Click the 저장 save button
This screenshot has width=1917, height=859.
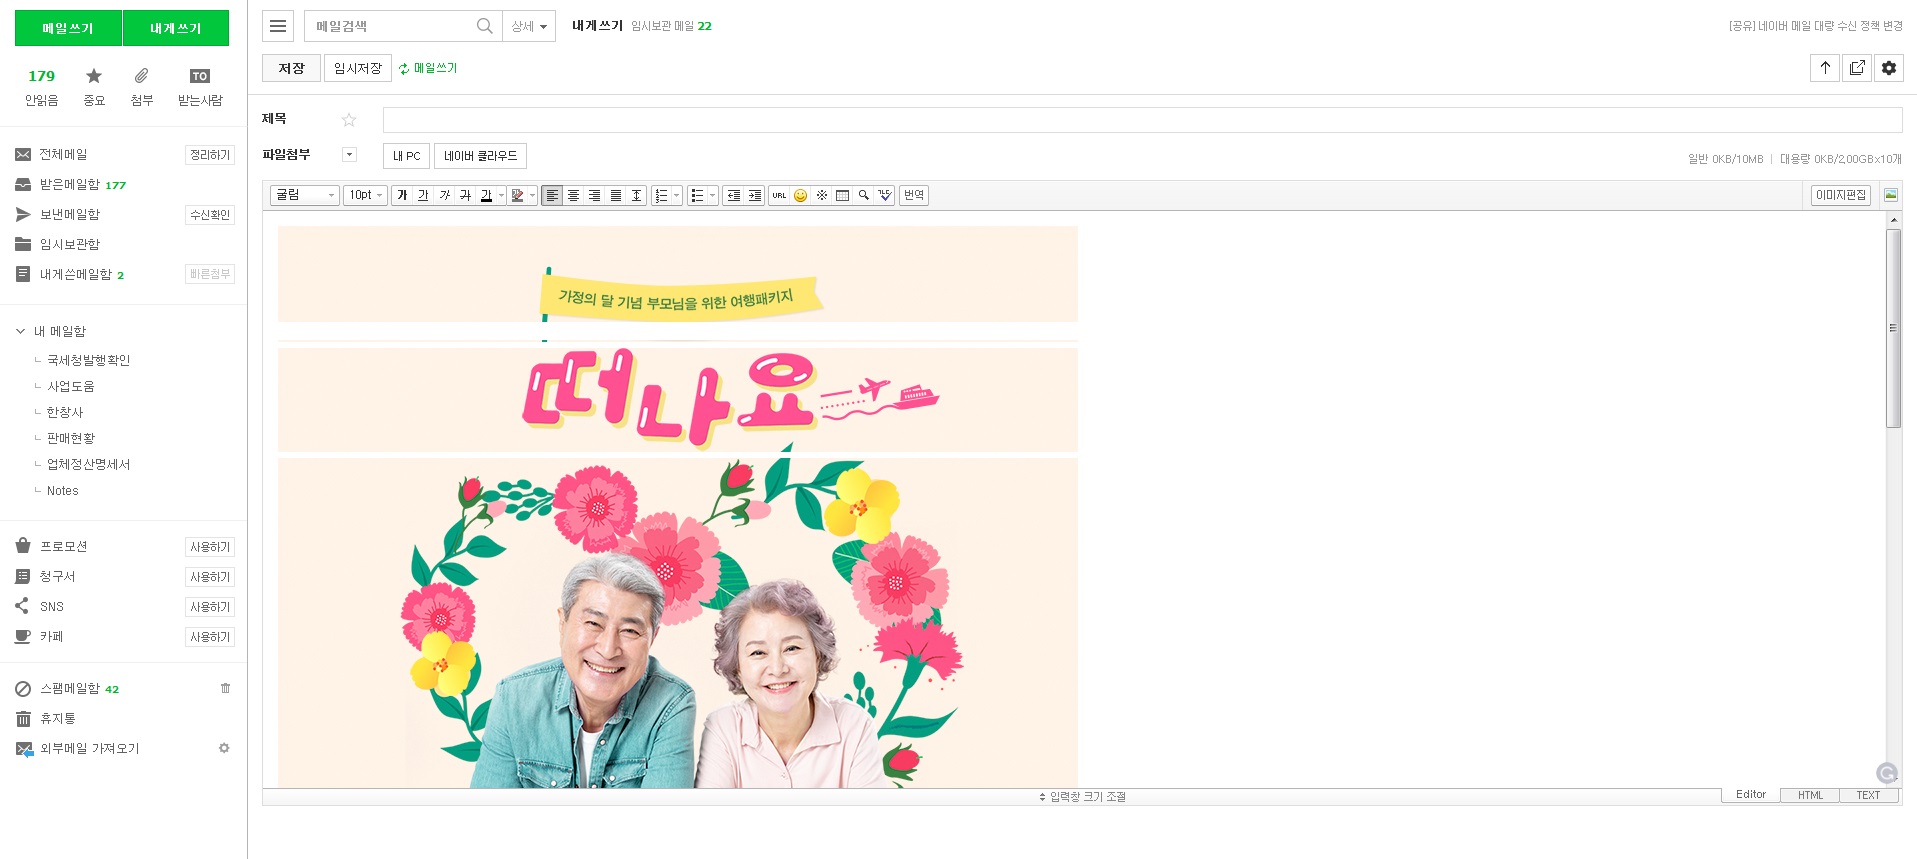[291, 68]
